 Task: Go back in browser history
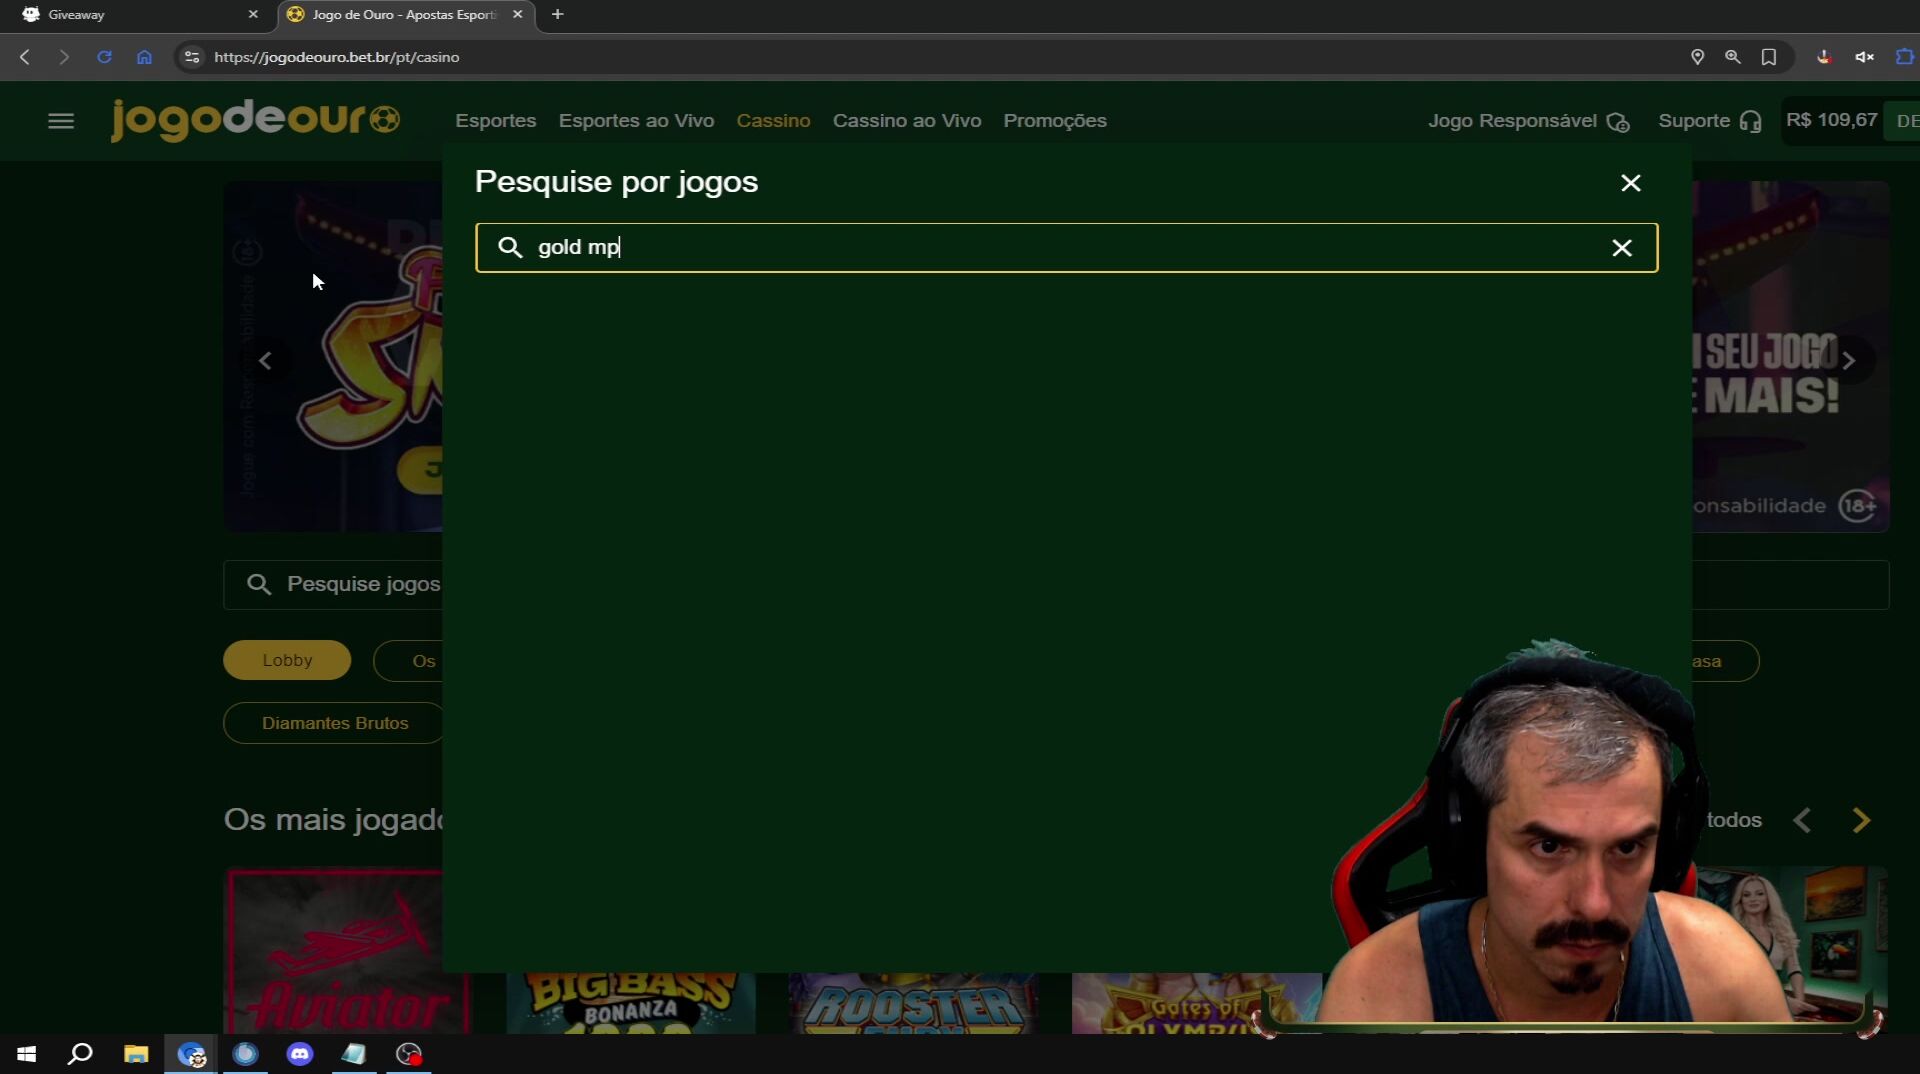tap(25, 57)
